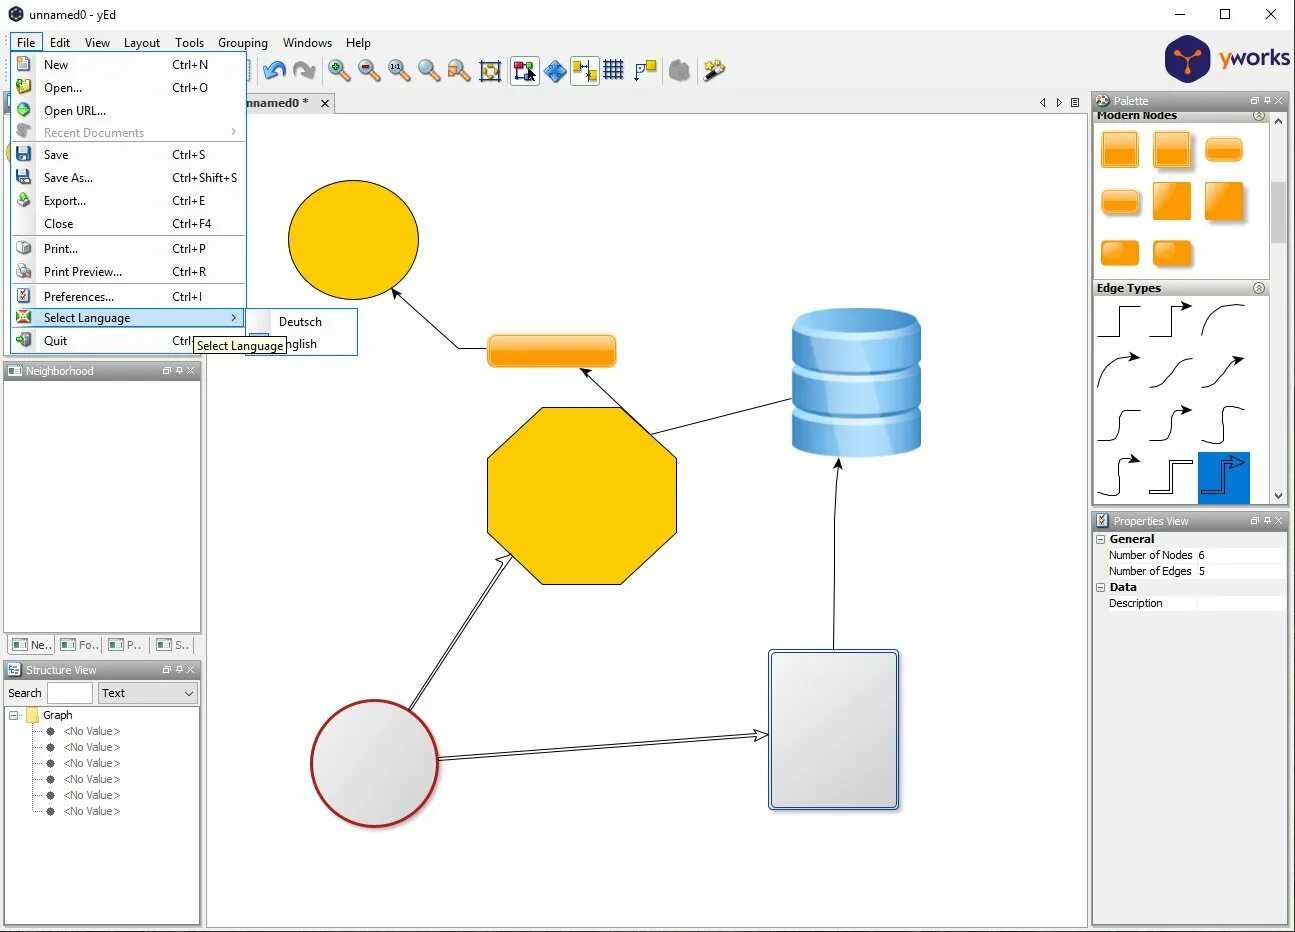Select the orange rounded rectangle node on canvas
Viewport: 1295px width, 932px height.
click(x=552, y=351)
